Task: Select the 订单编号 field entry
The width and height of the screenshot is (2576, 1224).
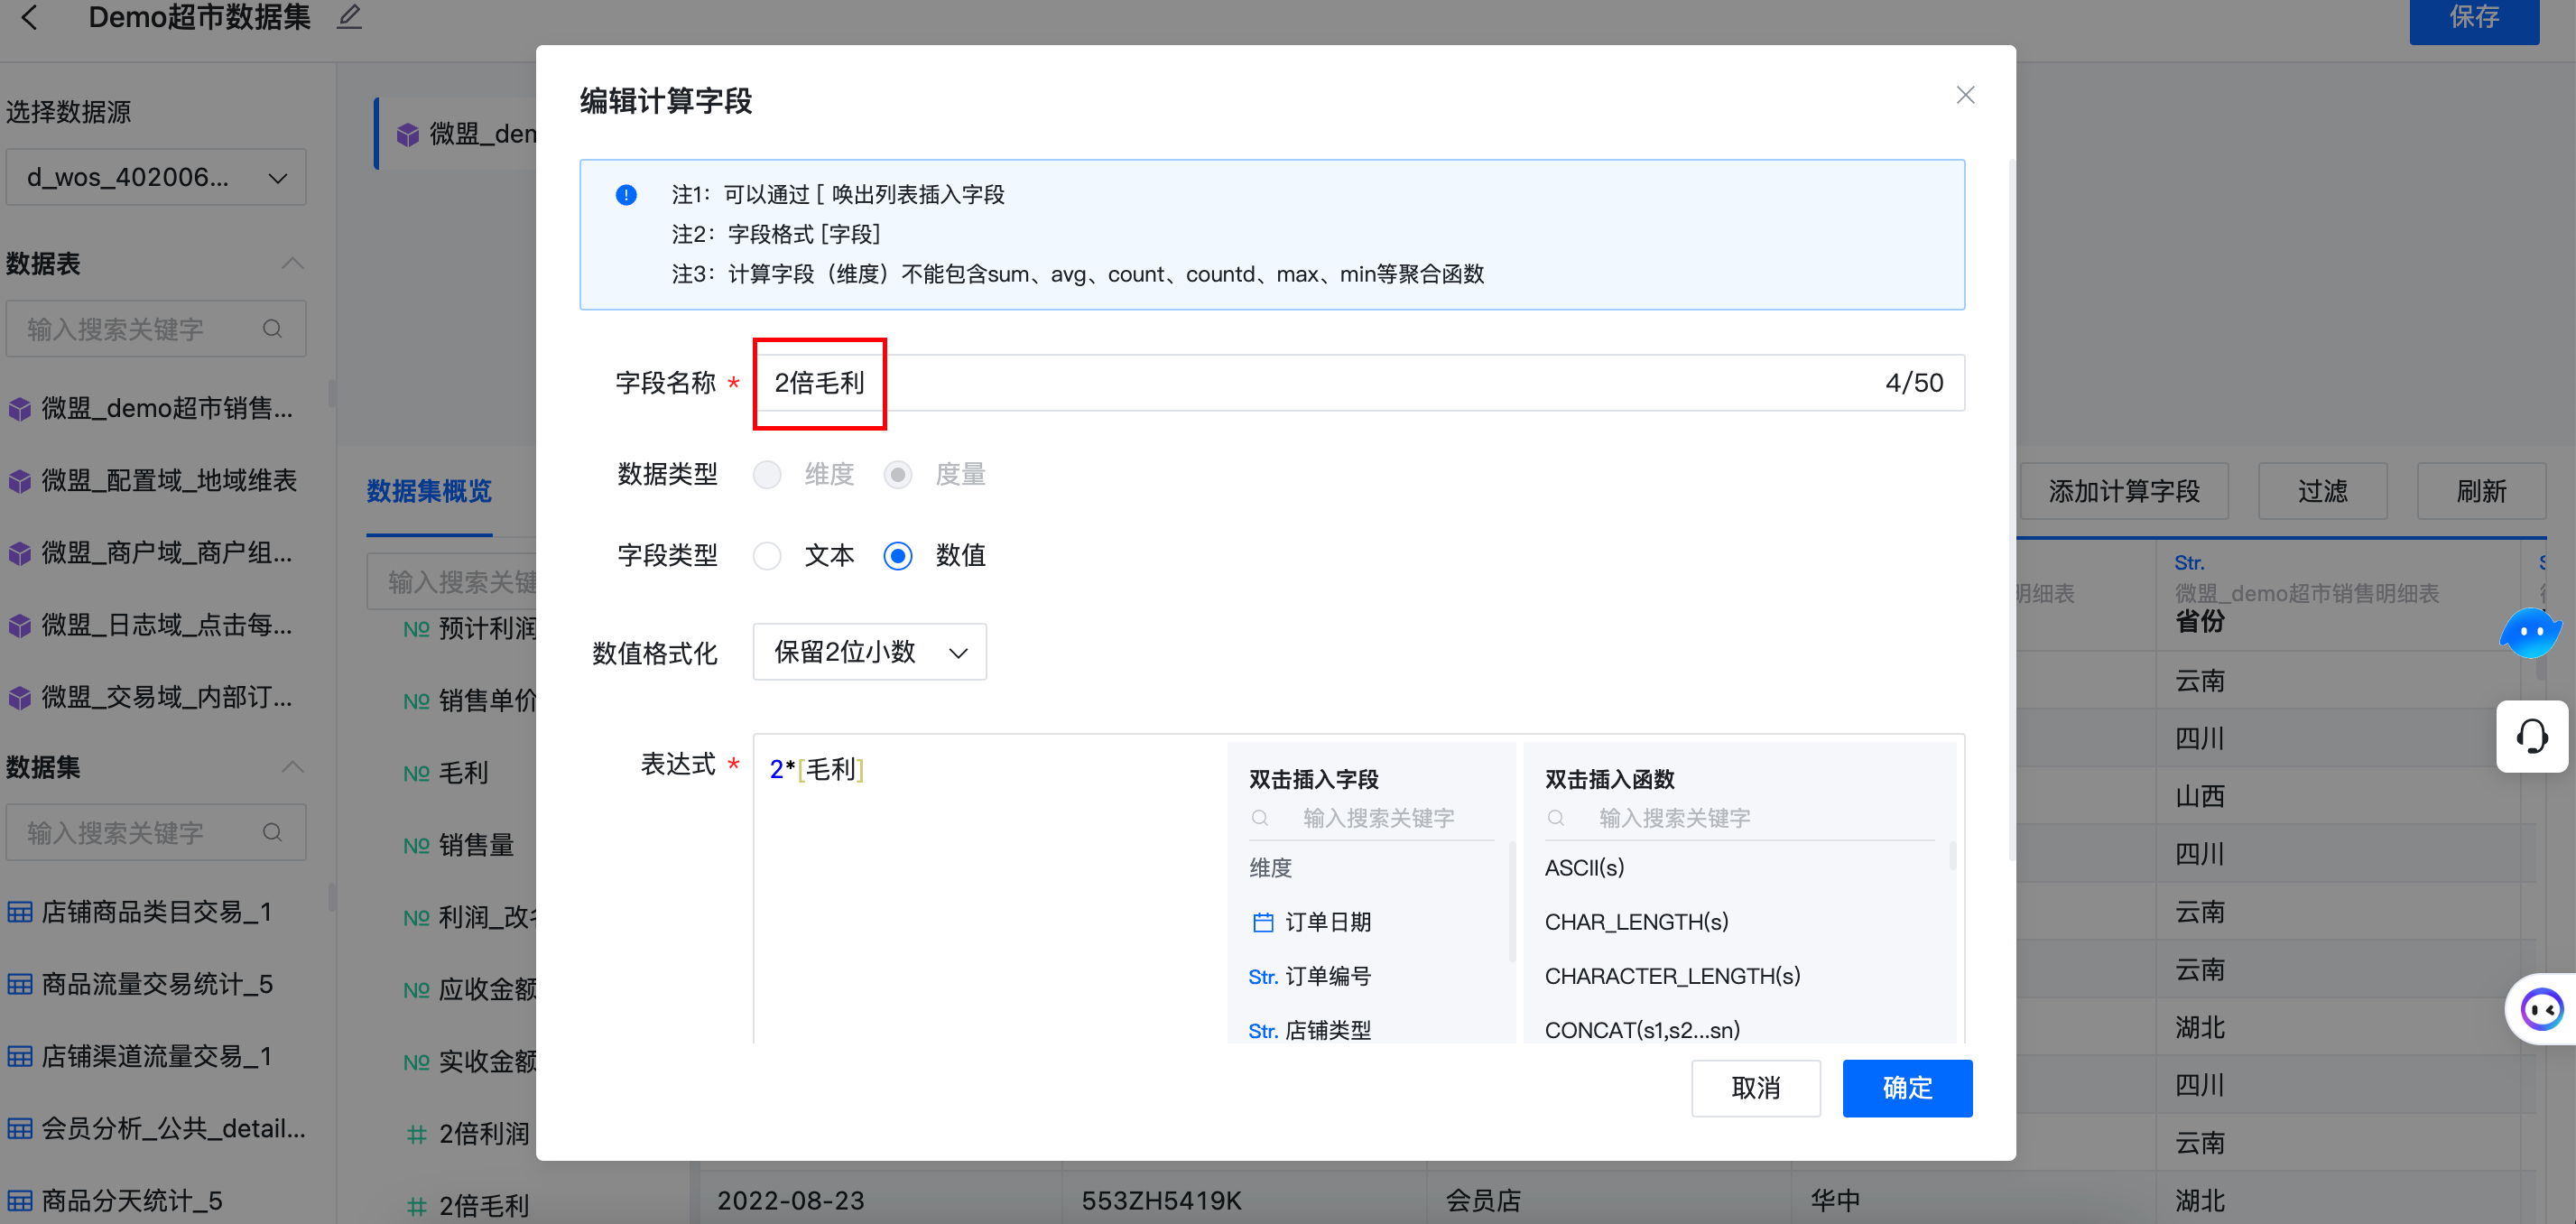Action: tap(1309, 976)
